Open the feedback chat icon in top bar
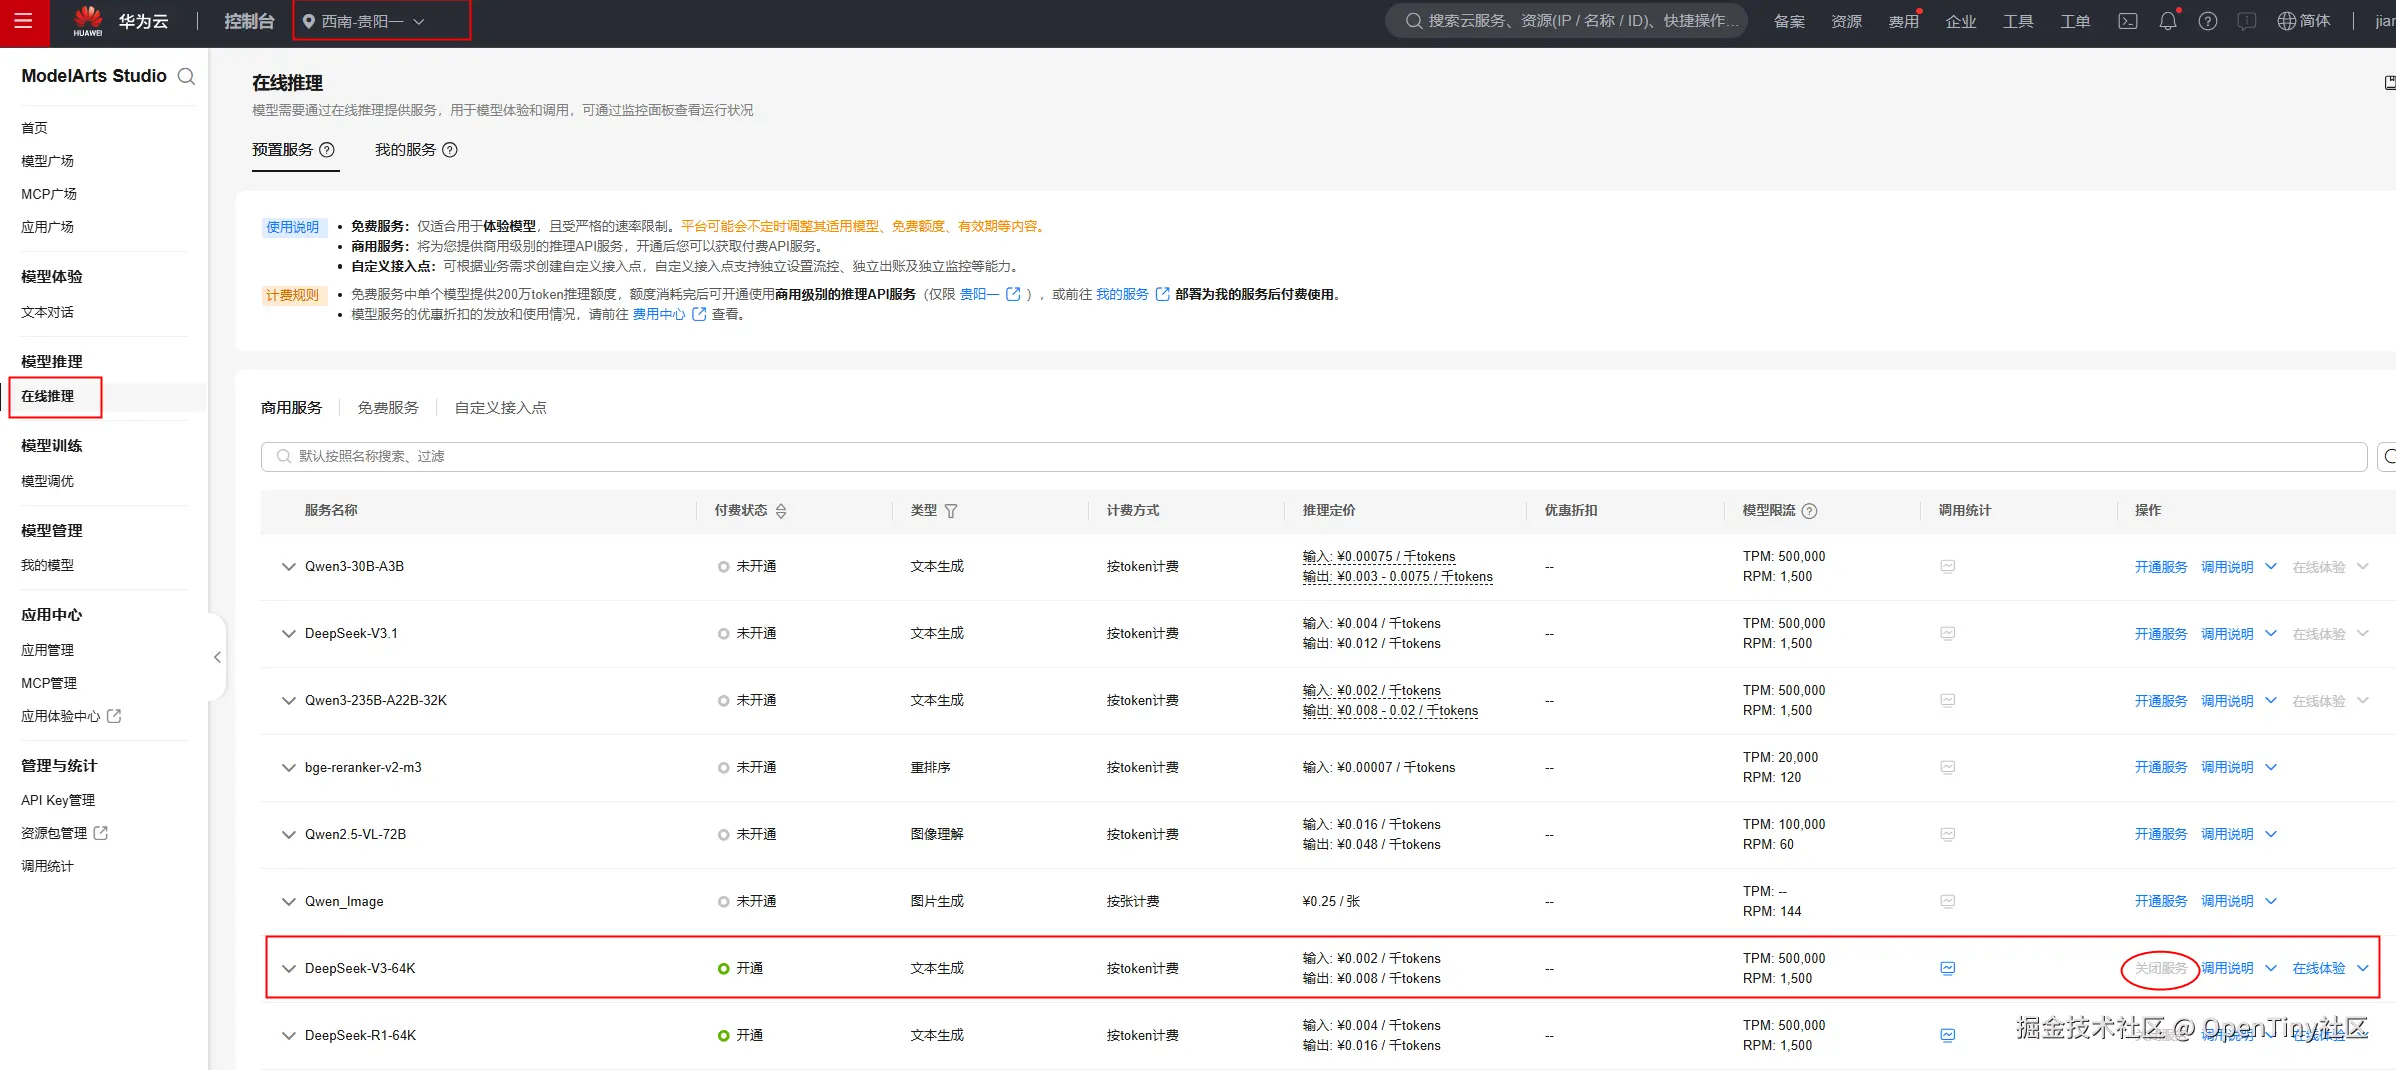The height and width of the screenshot is (1070, 2396). [x=2247, y=21]
